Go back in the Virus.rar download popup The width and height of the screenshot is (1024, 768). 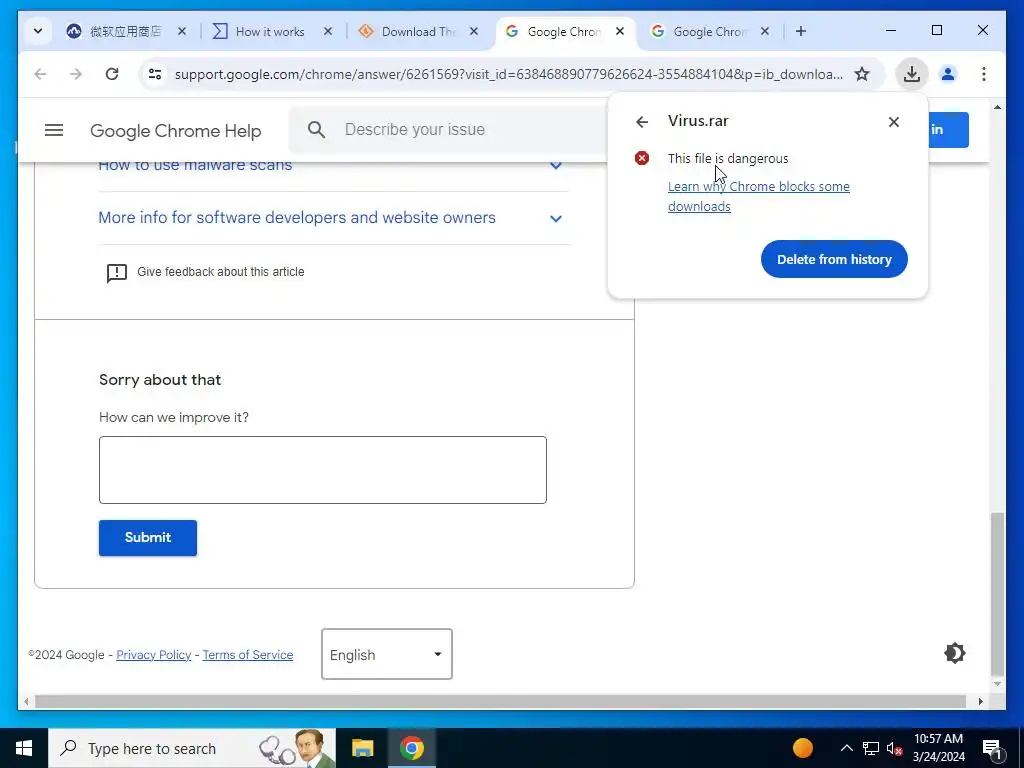[642, 121]
